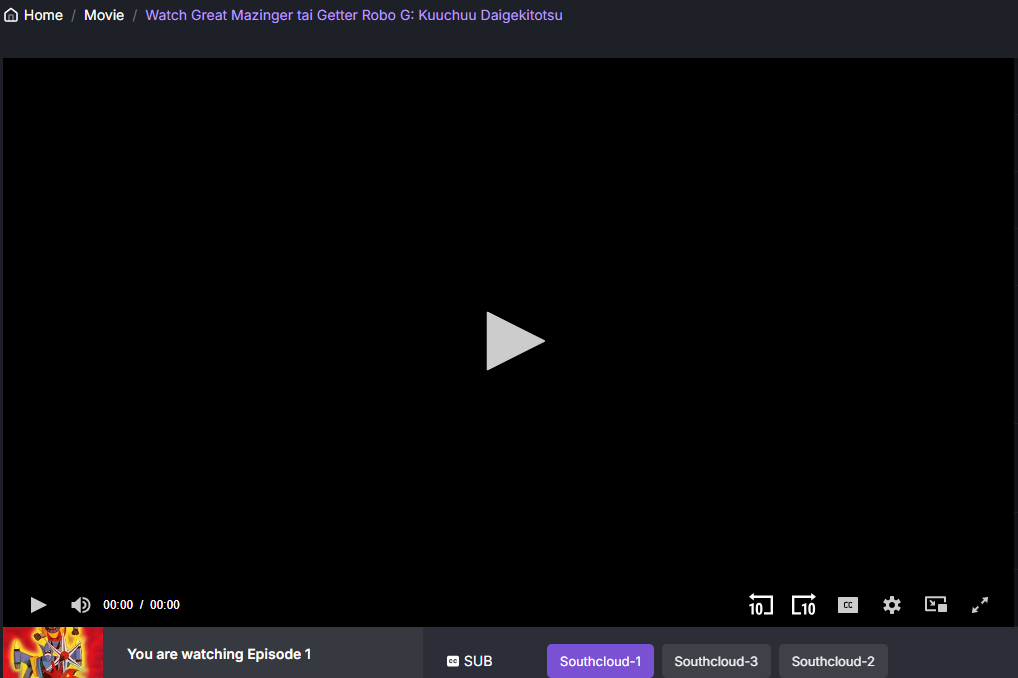Click You are watching Episode 1 text
This screenshot has width=1018, height=678.
(x=219, y=654)
